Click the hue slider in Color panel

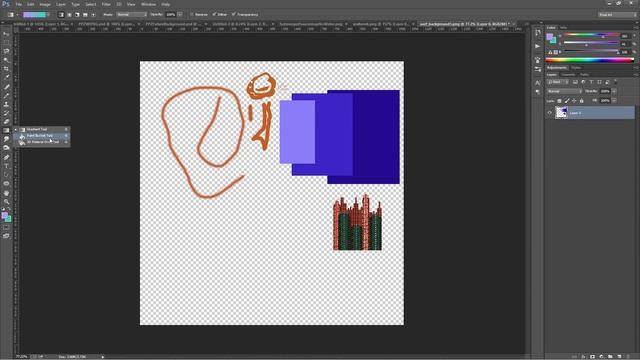(x=591, y=36)
